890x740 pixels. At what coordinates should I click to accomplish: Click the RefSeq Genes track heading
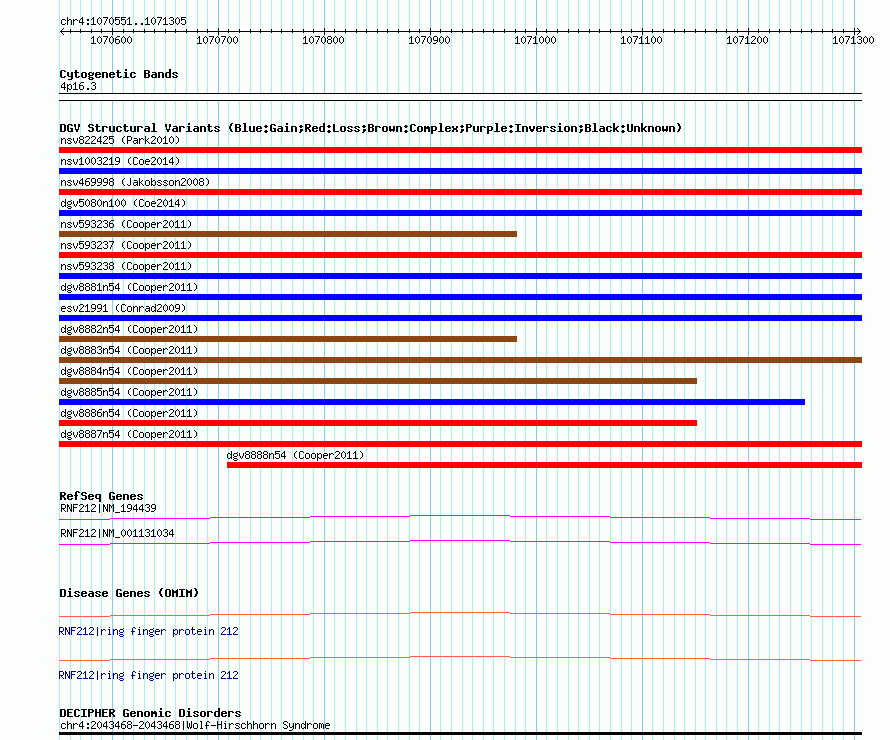[x=101, y=496]
